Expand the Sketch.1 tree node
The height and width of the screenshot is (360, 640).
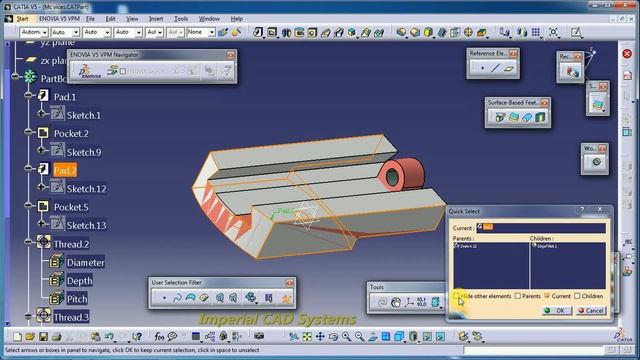coord(41,113)
